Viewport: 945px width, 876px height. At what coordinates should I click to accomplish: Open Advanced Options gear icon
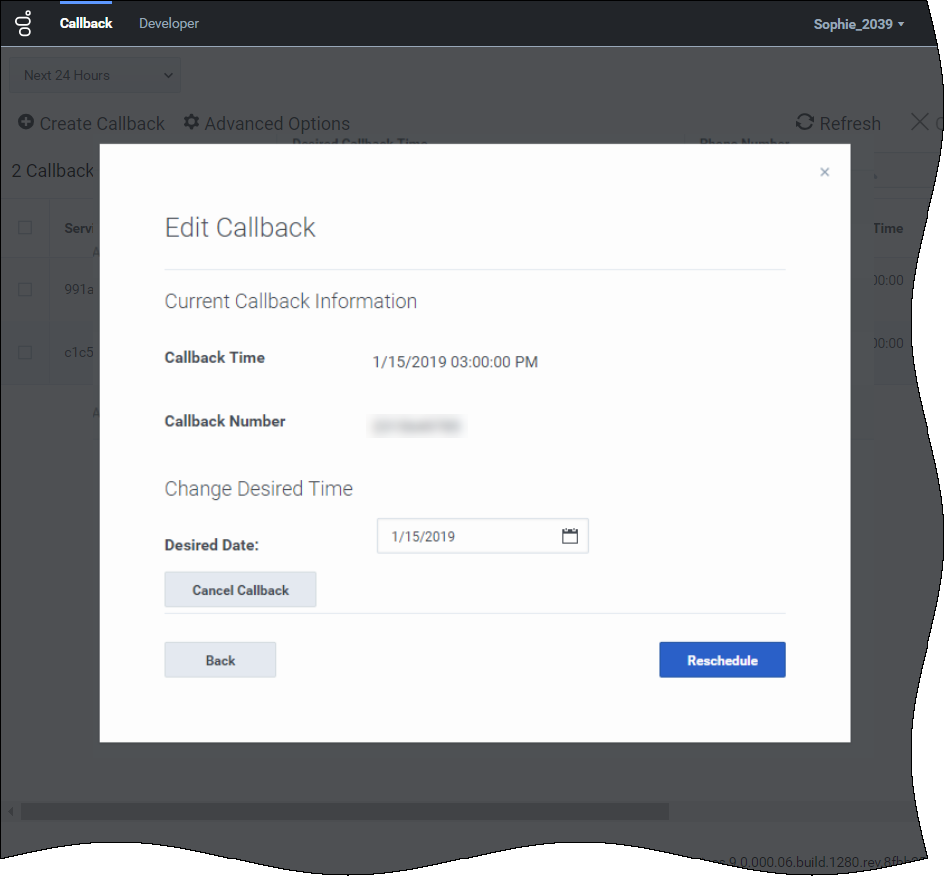[191, 123]
